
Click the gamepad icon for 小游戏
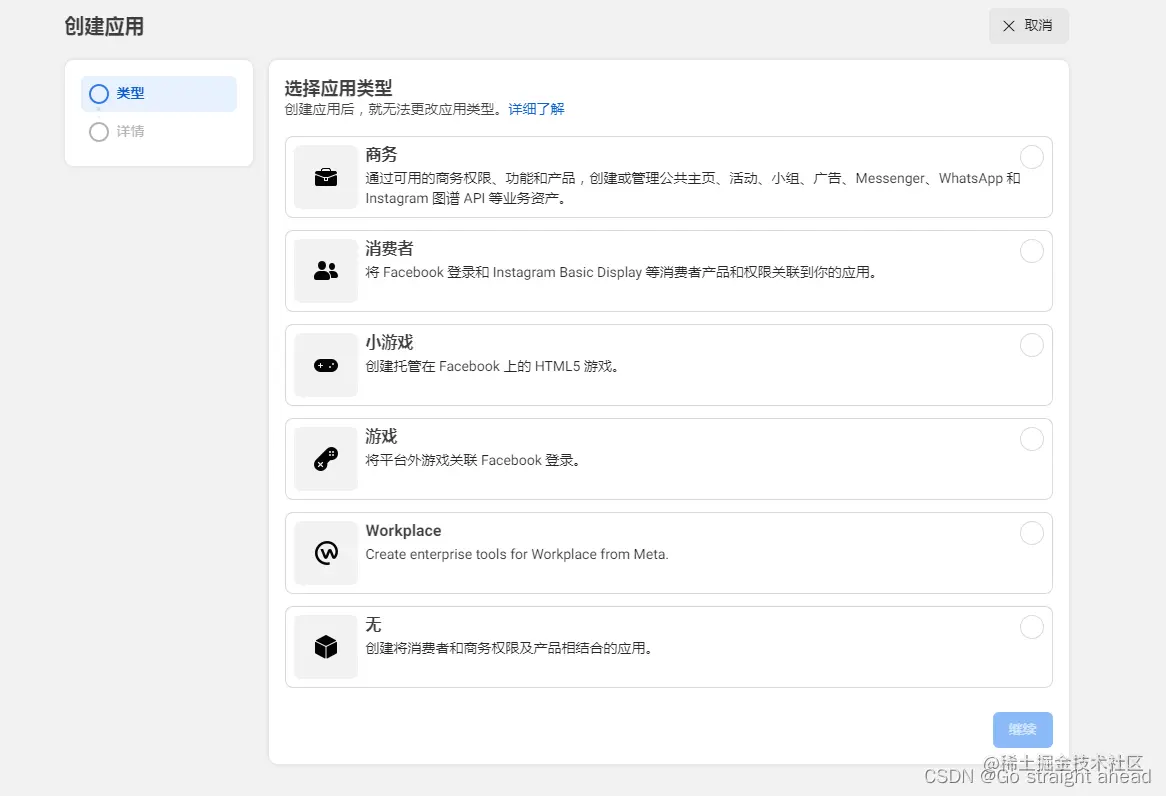point(326,365)
